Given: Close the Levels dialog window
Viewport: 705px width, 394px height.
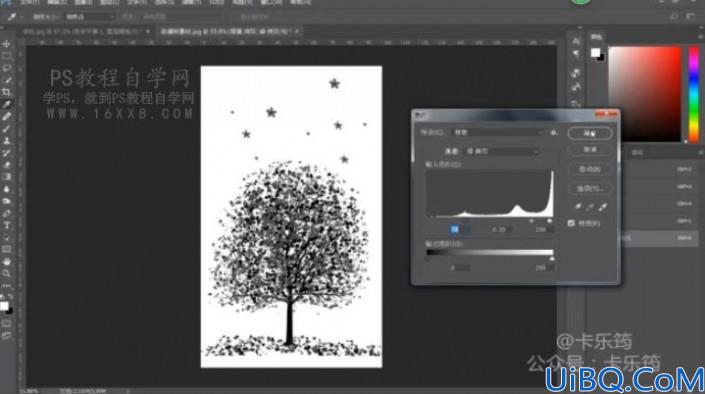Looking at the screenshot, I should 606,114.
